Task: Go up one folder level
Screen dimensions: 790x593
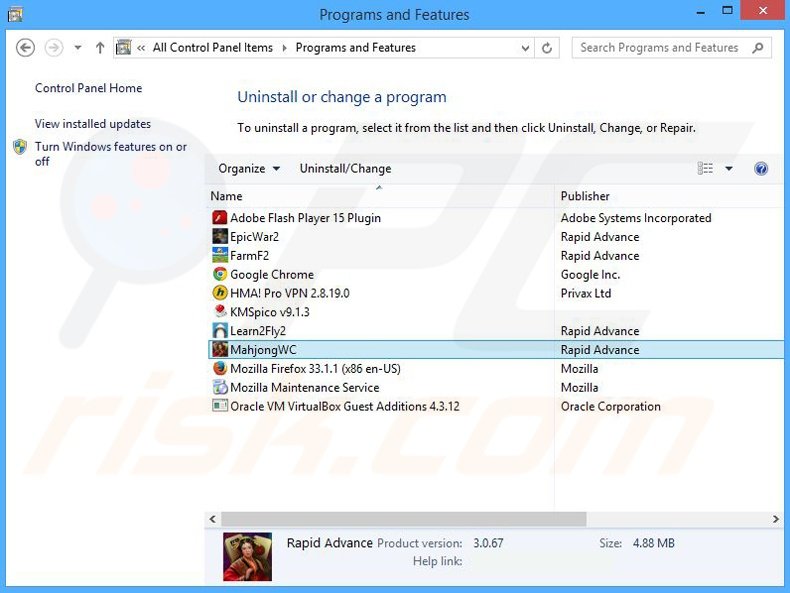Action: [x=100, y=48]
